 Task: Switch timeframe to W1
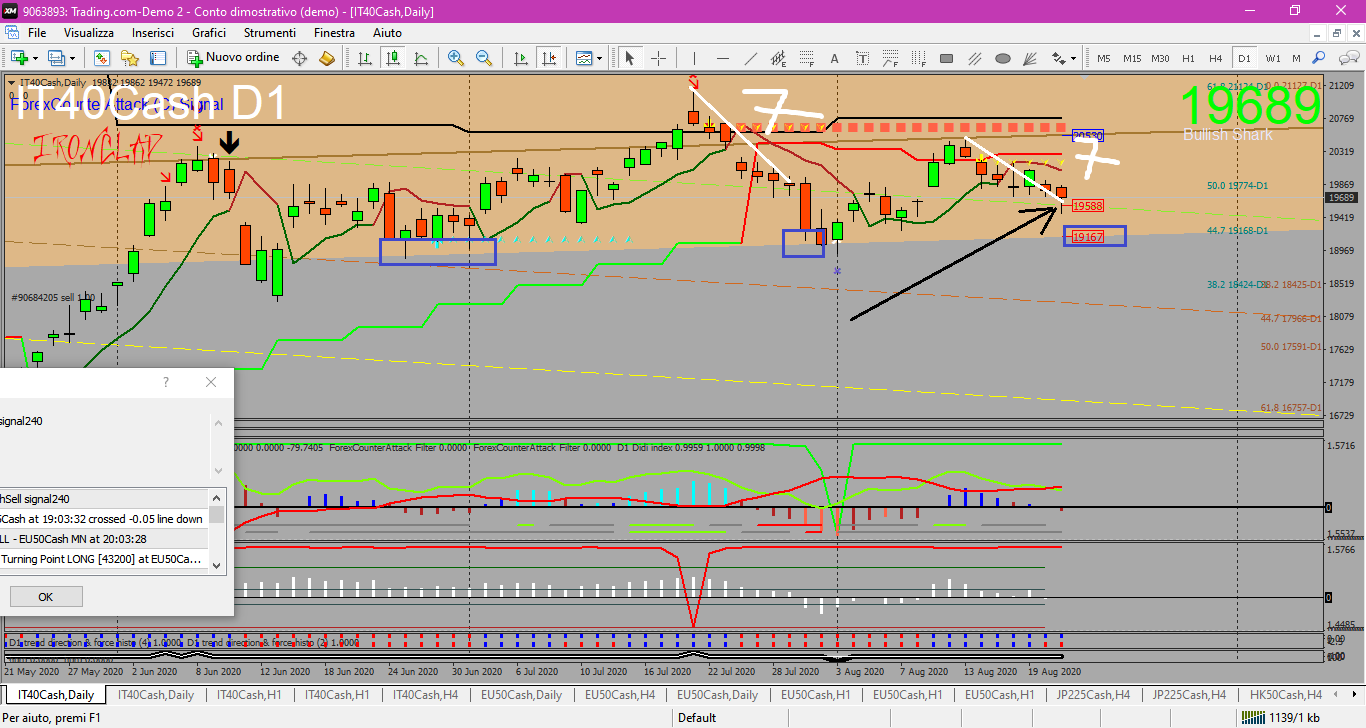[x=1273, y=58]
